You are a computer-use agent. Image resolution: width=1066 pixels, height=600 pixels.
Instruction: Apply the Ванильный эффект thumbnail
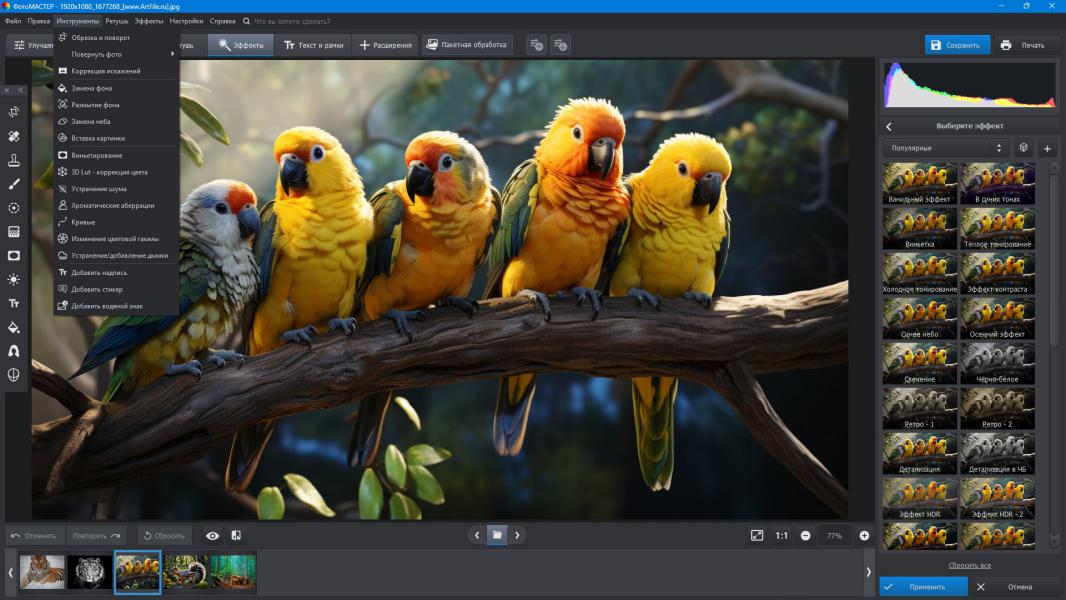click(x=920, y=183)
